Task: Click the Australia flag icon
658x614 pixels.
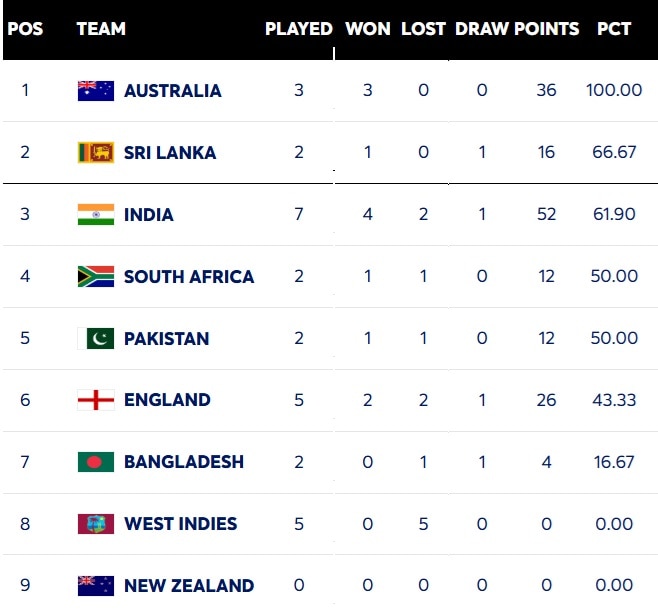Action: 96,91
